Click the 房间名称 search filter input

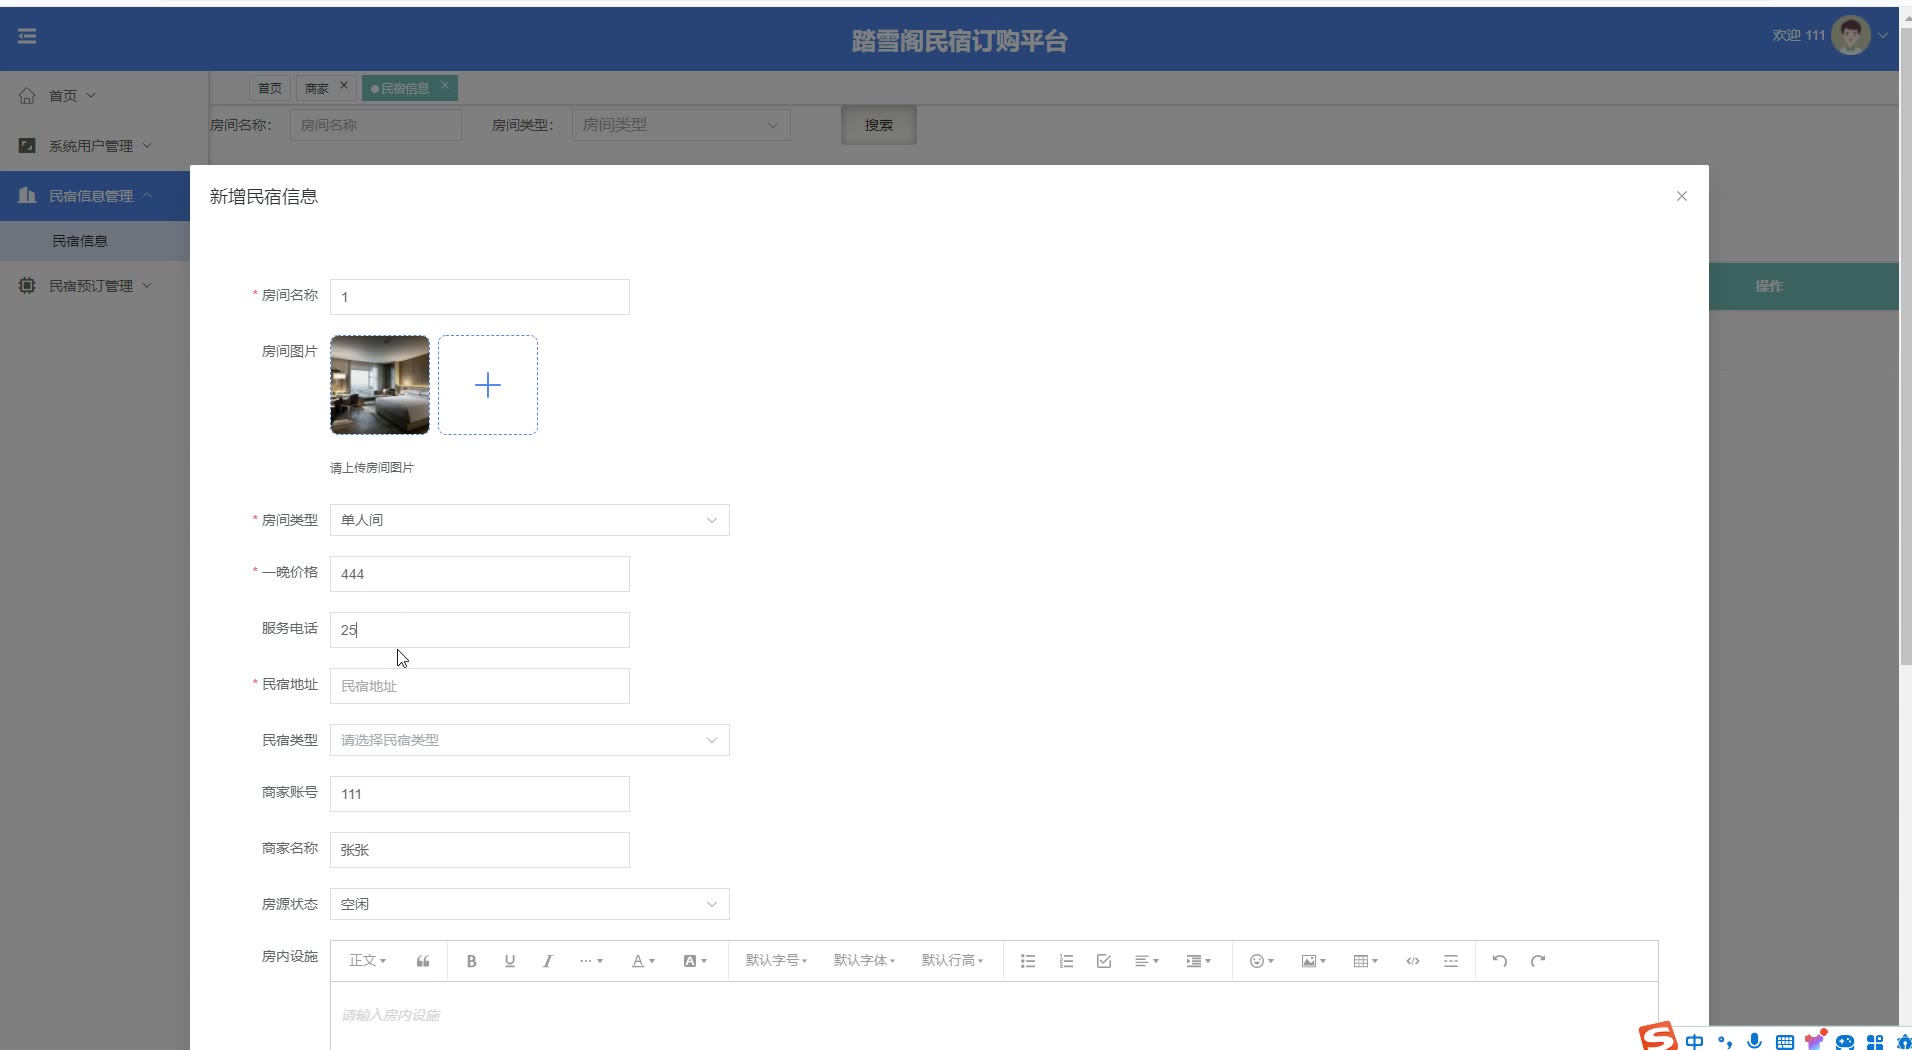[376, 125]
